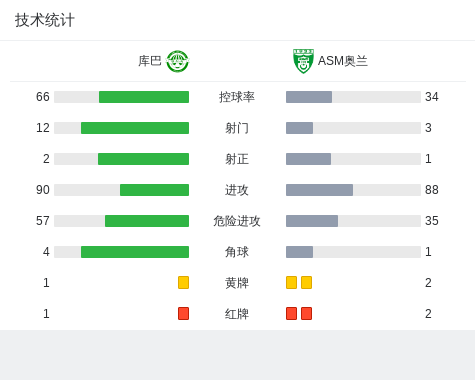Viewport: 475px width, 380px height.
Task: Click the gray 进攻 bar showing 88
Action: click(319, 190)
